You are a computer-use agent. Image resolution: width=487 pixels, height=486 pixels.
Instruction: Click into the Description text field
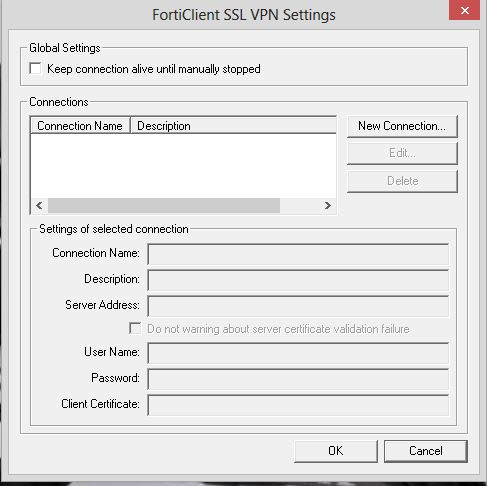tap(298, 280)
